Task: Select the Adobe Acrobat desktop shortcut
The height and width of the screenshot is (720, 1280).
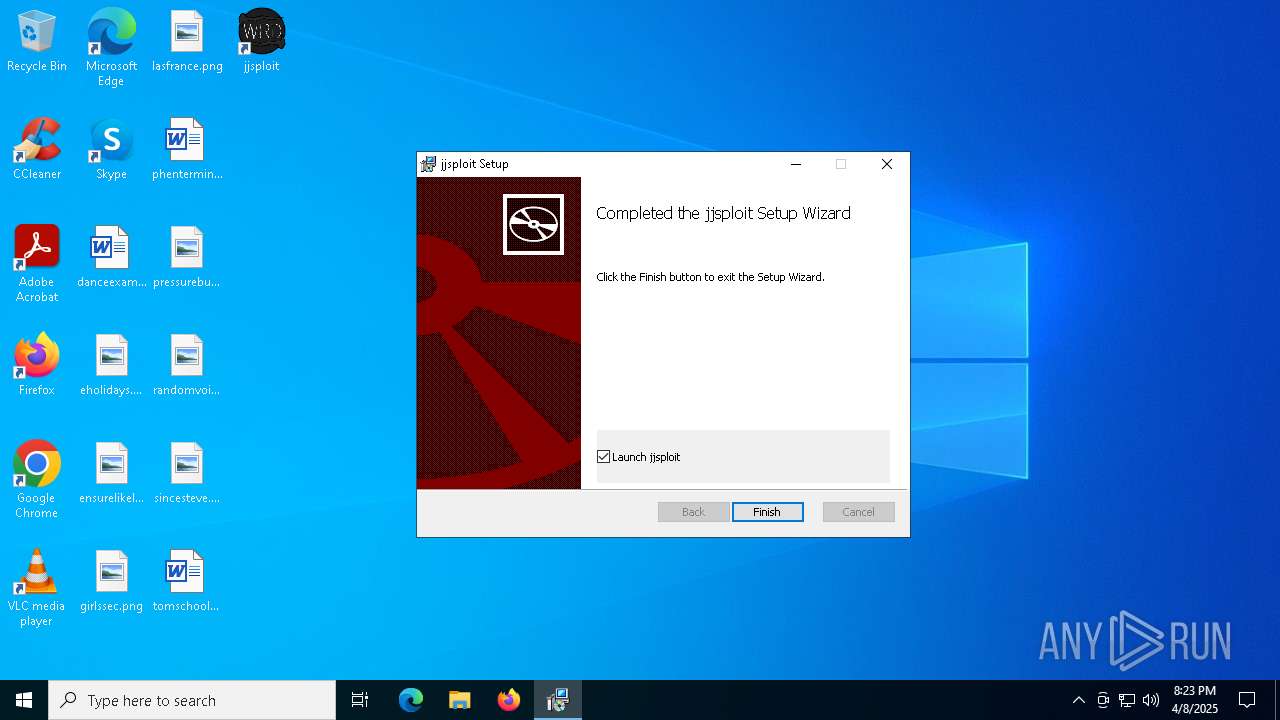Action: [x=37, y=264]
